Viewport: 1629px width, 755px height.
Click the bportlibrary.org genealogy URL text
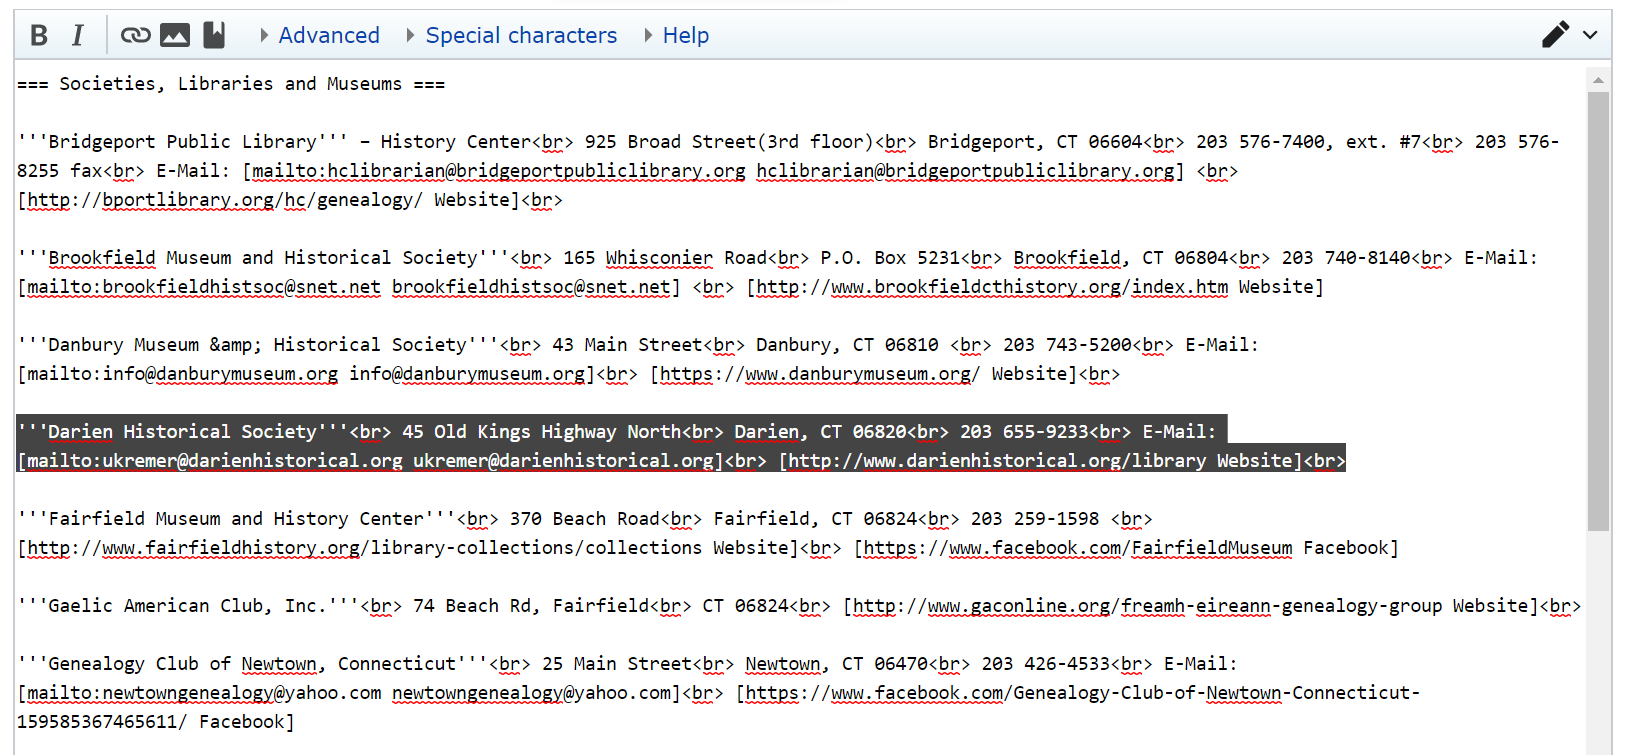click(x=225, y=200)
